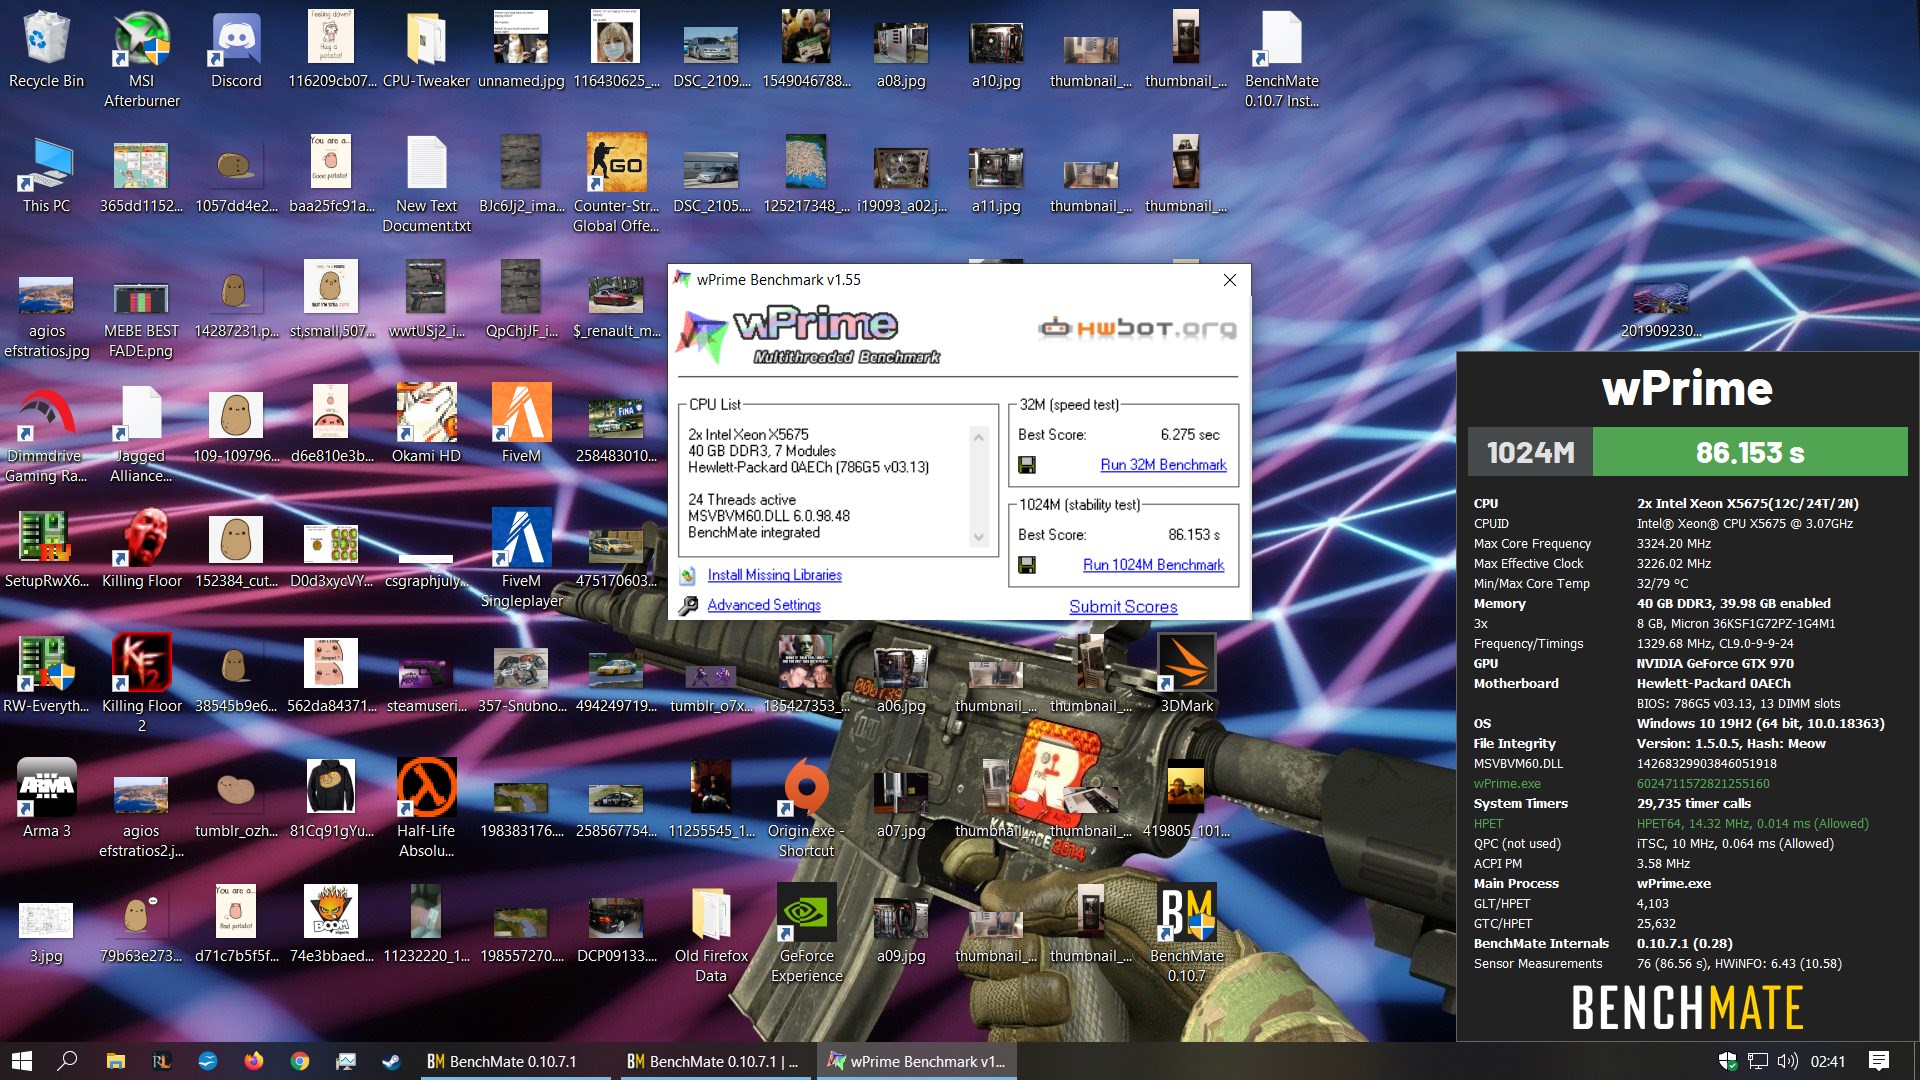The width and height of the screenshot is (1920, 1080).
Task: Open Origin.exe shortcut icon
Action: tap(806, 810)
